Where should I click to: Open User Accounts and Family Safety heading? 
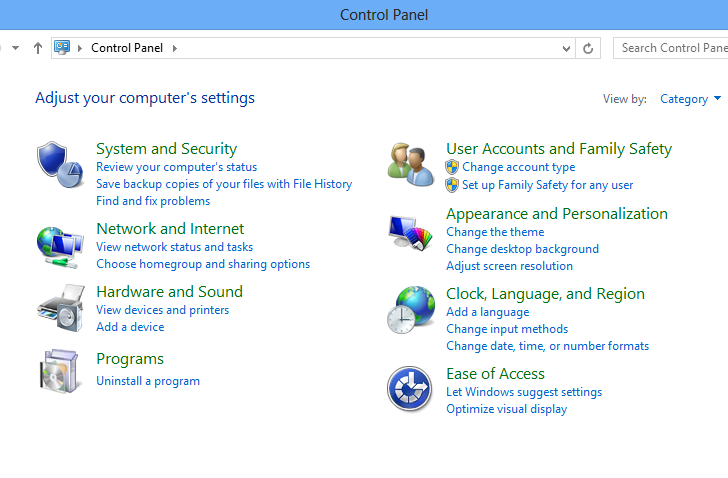tap(559, 149)
